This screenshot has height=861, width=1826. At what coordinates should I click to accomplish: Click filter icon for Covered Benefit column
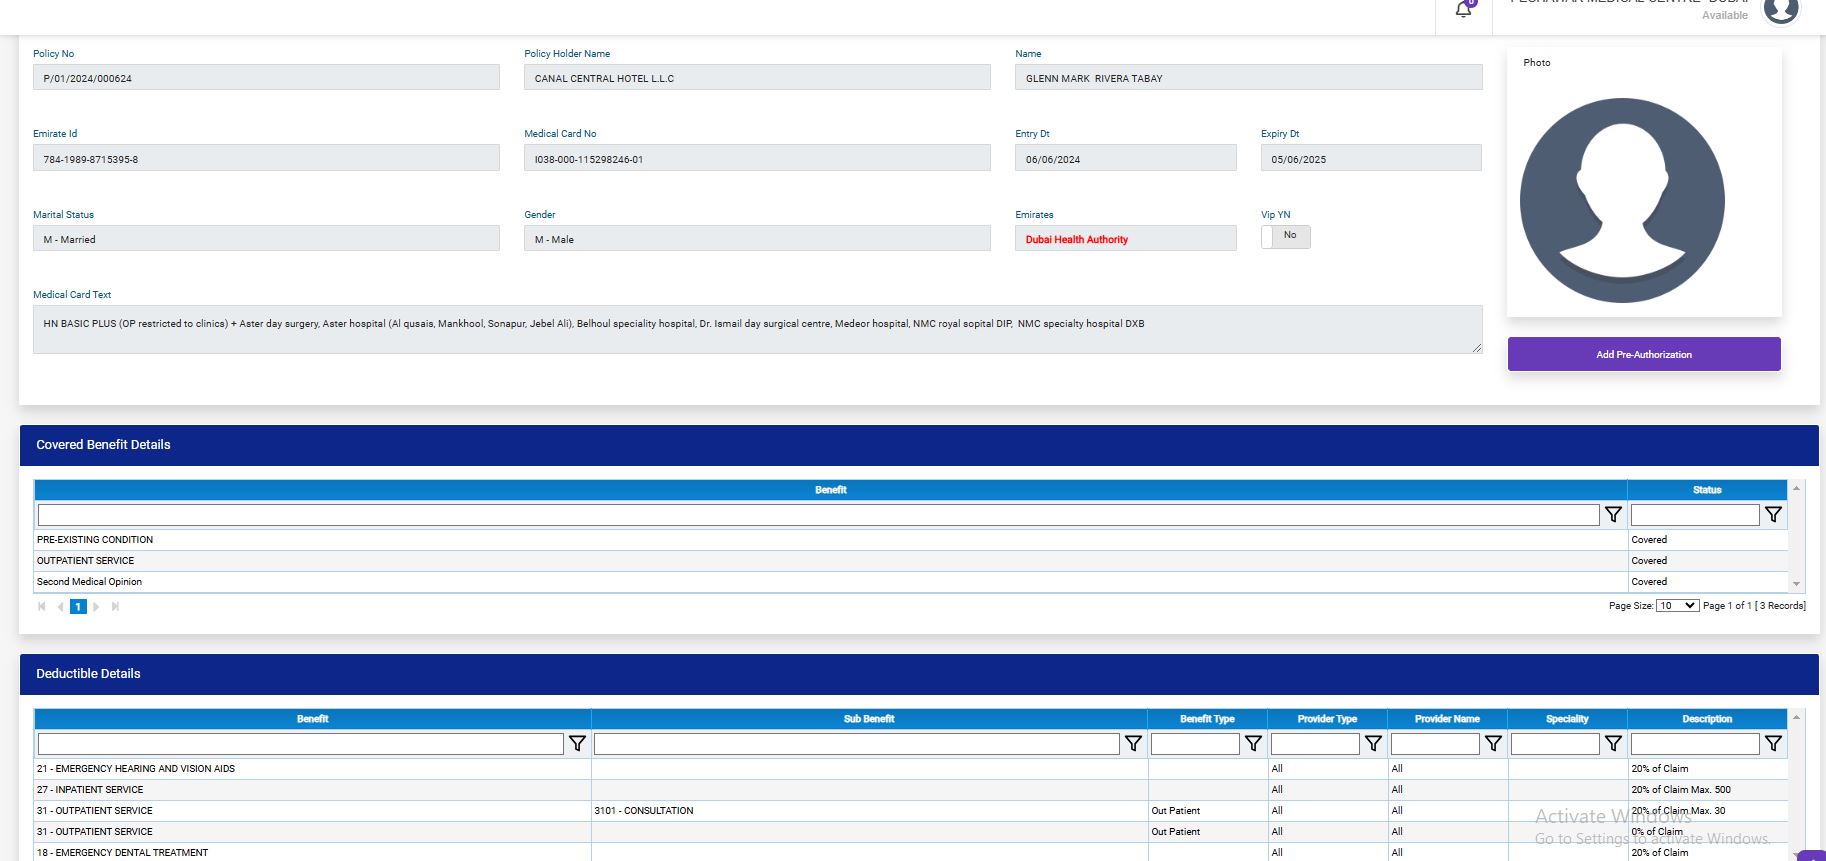(x=1613, y=514)
